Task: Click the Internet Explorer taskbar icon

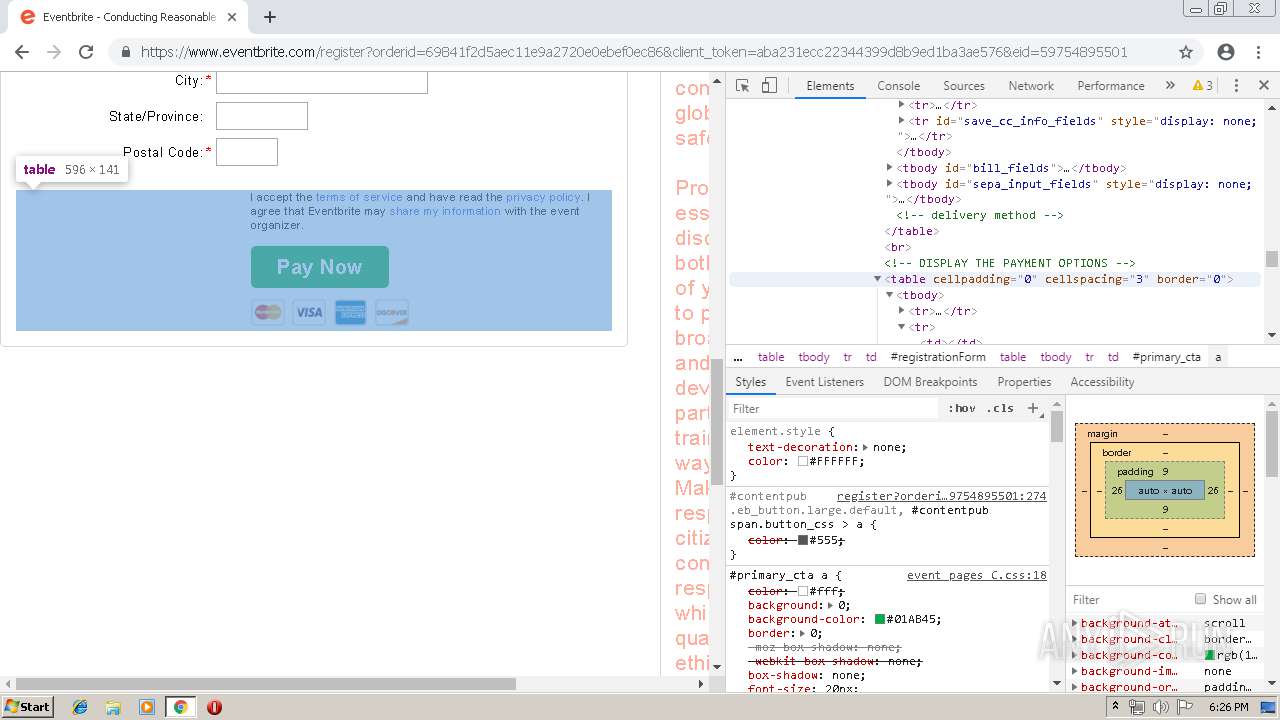Action: pos(80,707)
